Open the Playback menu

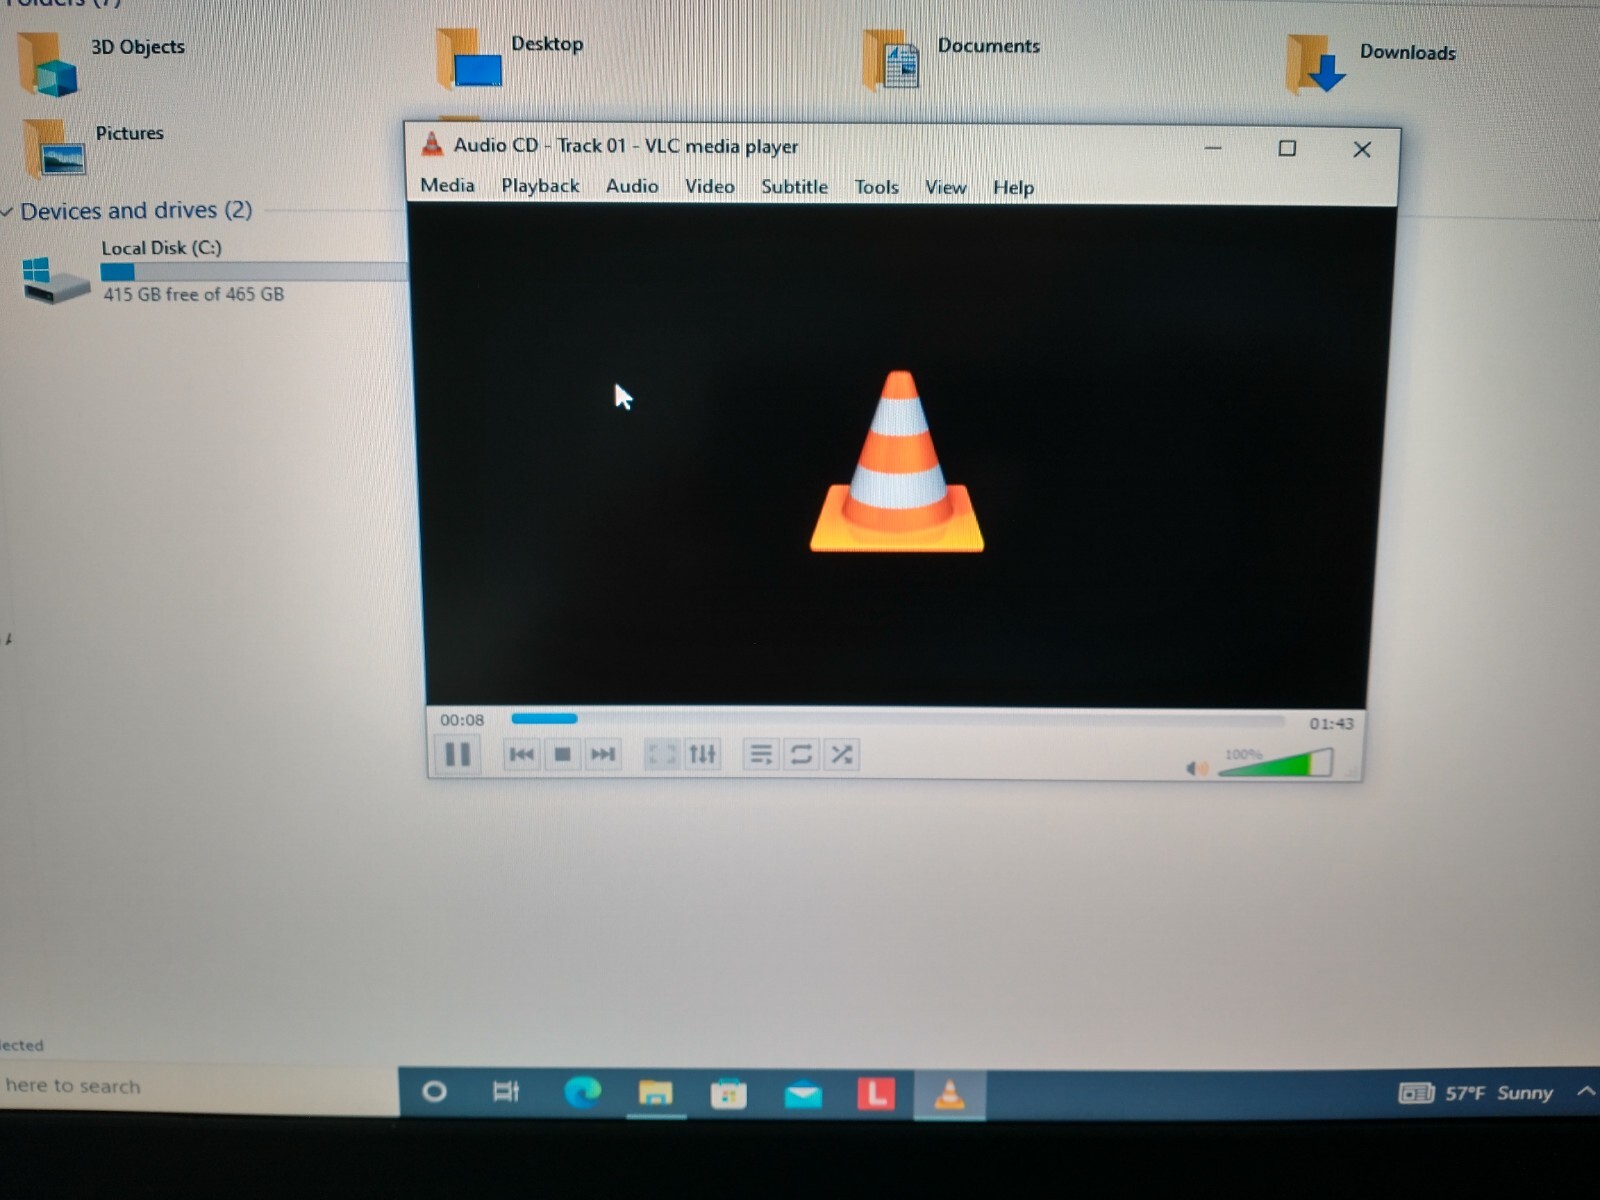pos(540,186)
